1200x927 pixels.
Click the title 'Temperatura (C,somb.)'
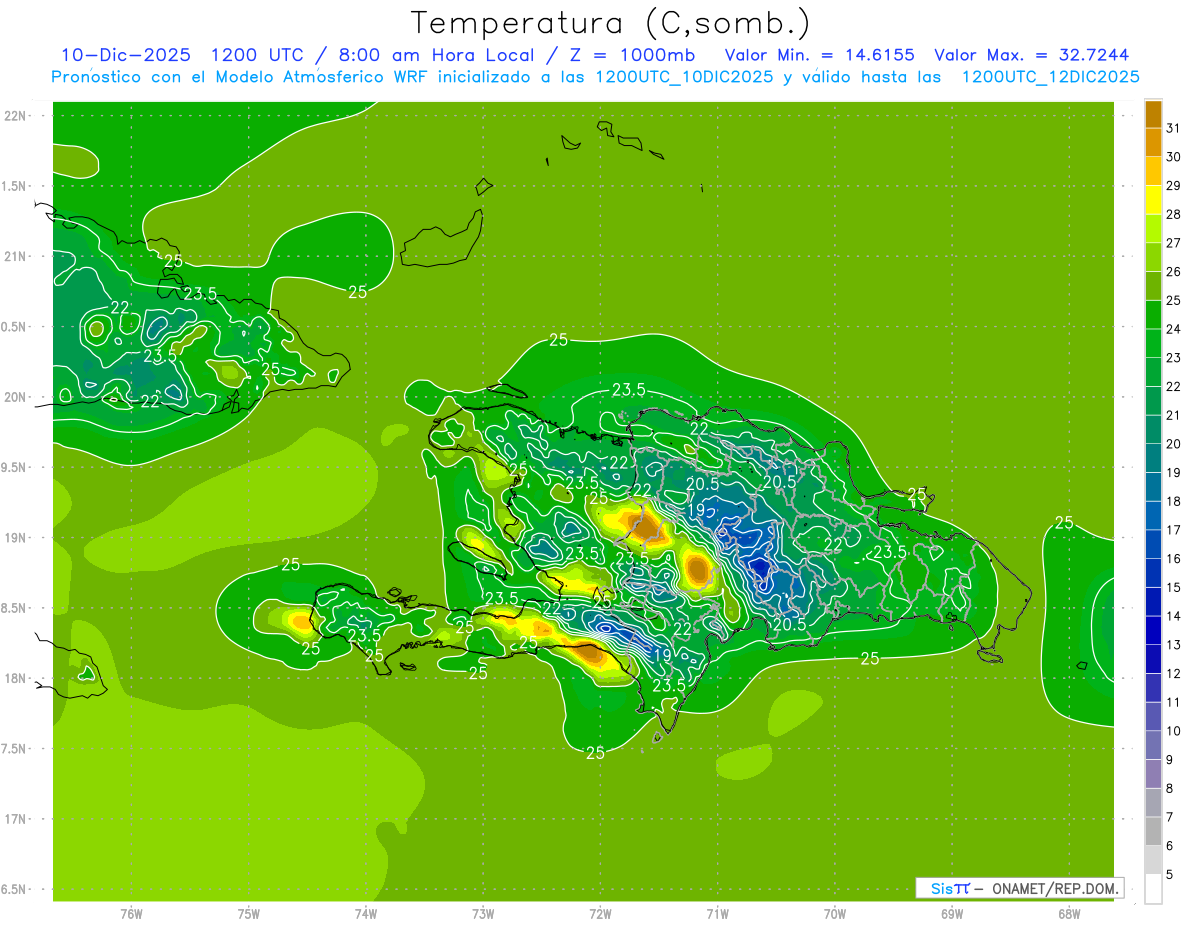coord(611,24)
